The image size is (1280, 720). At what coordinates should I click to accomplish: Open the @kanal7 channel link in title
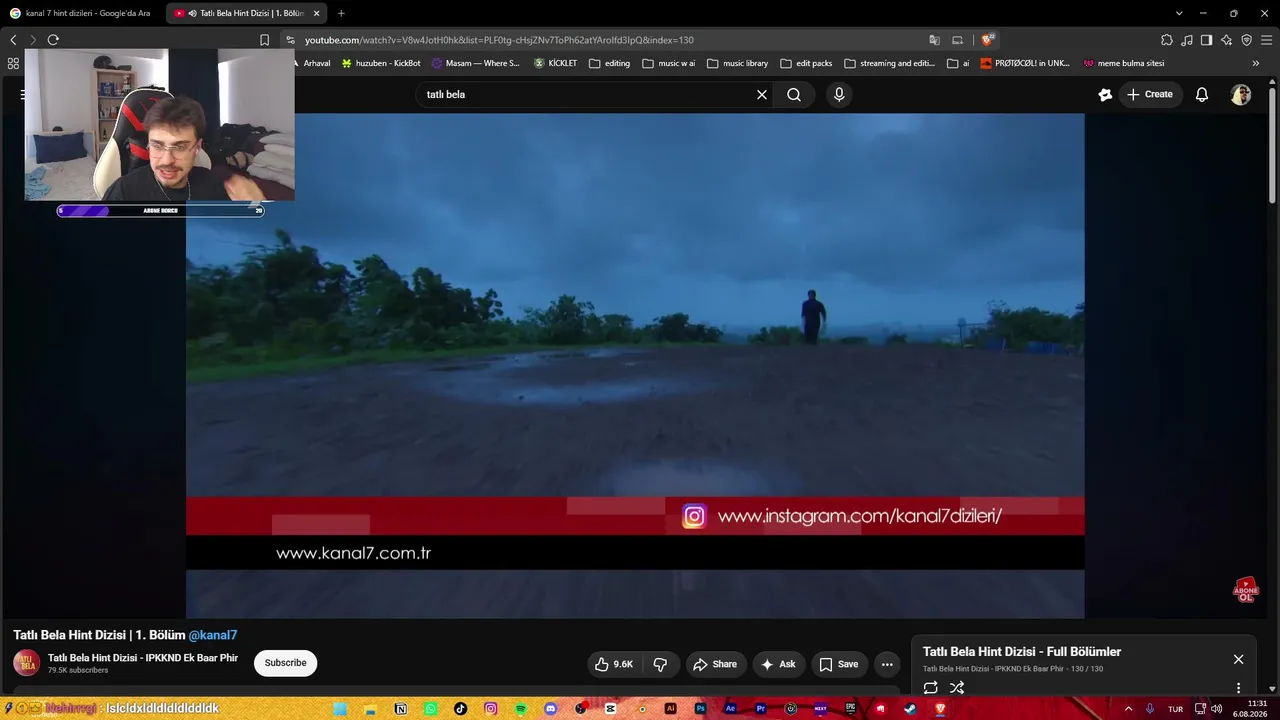[213, 635]
